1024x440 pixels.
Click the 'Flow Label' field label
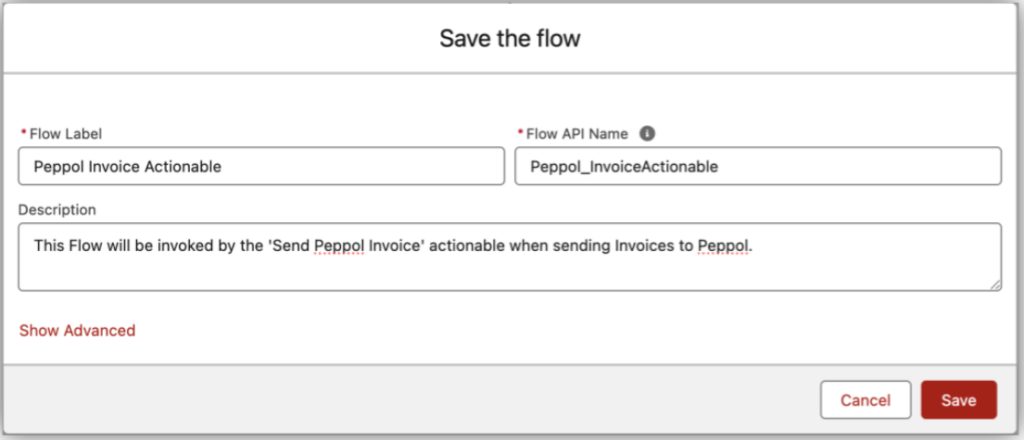click(x=66, y=133)
